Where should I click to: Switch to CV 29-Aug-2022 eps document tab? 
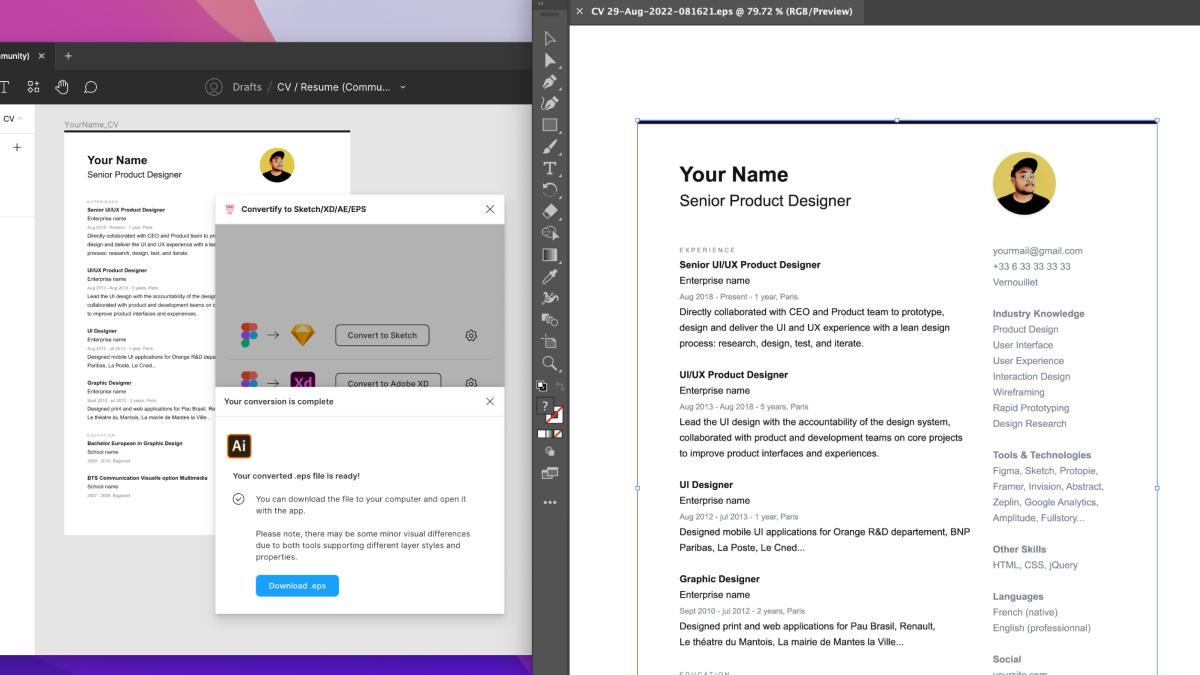(x=721, y=12)
